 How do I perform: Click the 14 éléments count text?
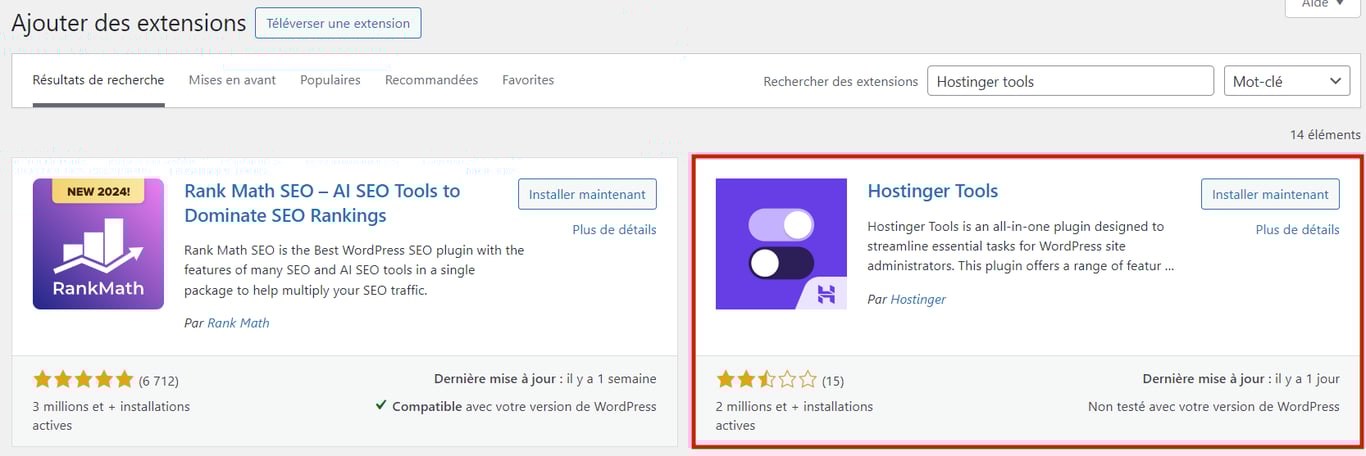pyautogui.click(x=1325, y=134)
